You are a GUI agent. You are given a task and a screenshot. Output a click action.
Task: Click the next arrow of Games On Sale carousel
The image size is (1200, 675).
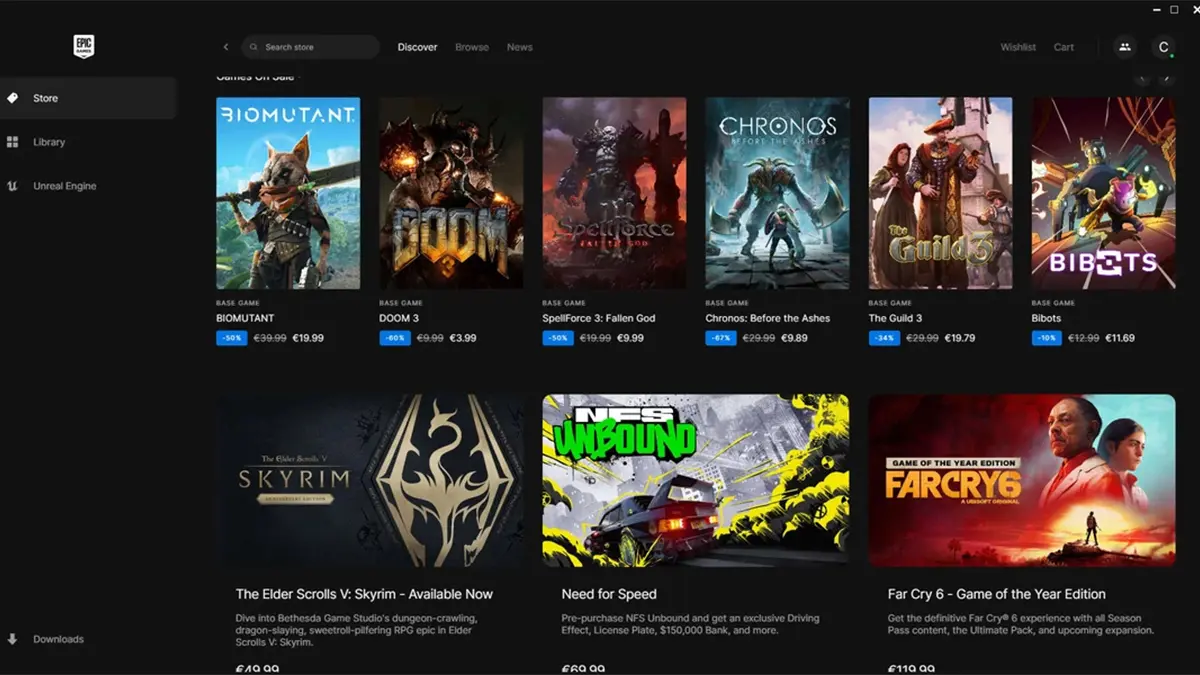pos(1166,78)
